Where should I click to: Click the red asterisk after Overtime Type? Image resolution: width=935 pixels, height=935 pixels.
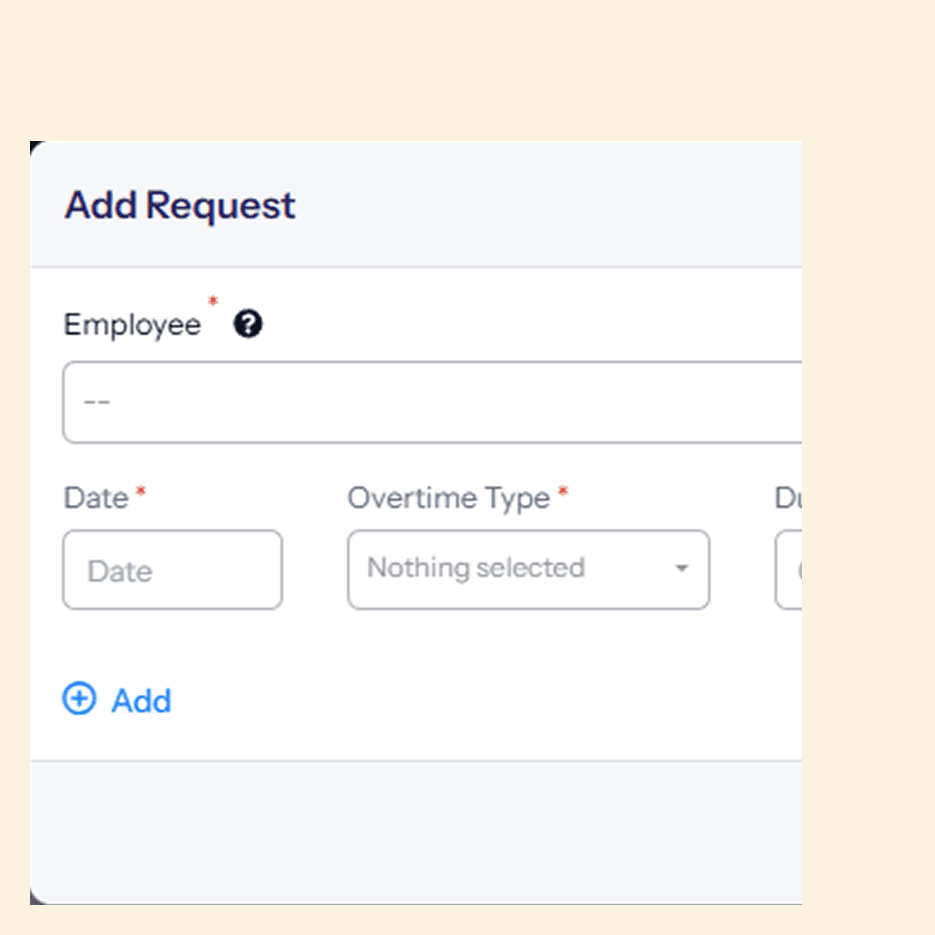[x=563, y=492]
